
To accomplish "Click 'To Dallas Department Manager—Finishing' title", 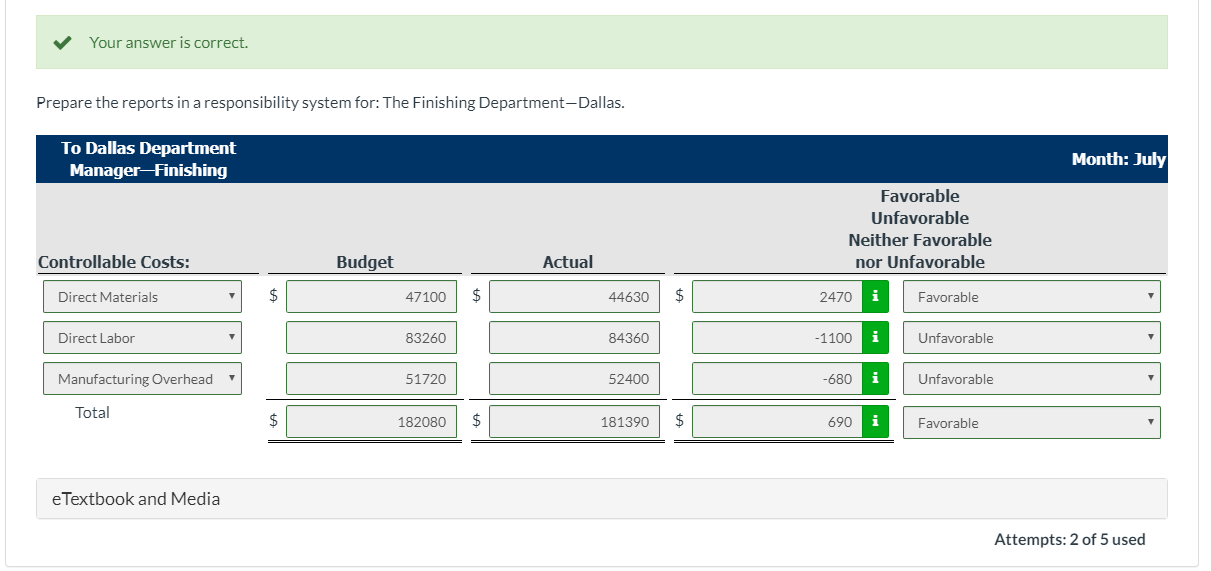I will point(149,159).
